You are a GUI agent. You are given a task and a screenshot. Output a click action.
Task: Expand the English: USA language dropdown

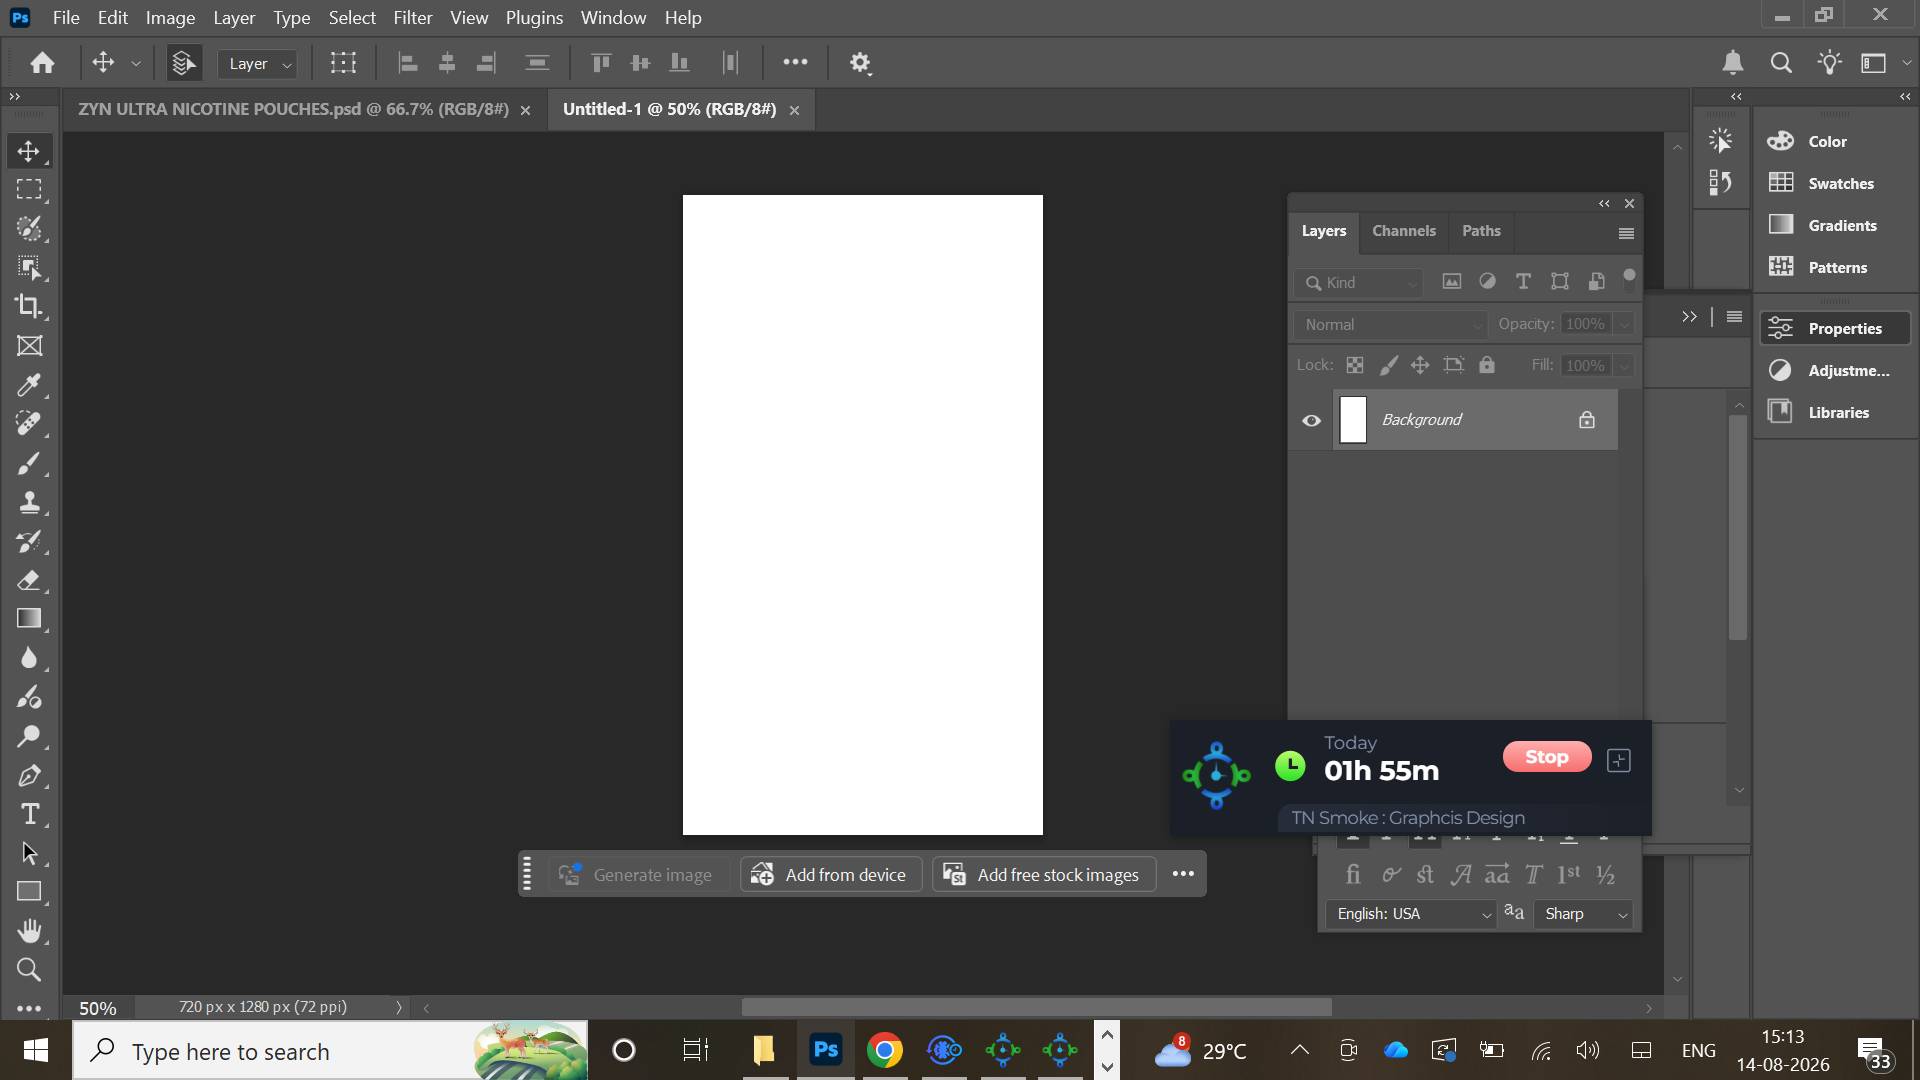pos(1411,914)
